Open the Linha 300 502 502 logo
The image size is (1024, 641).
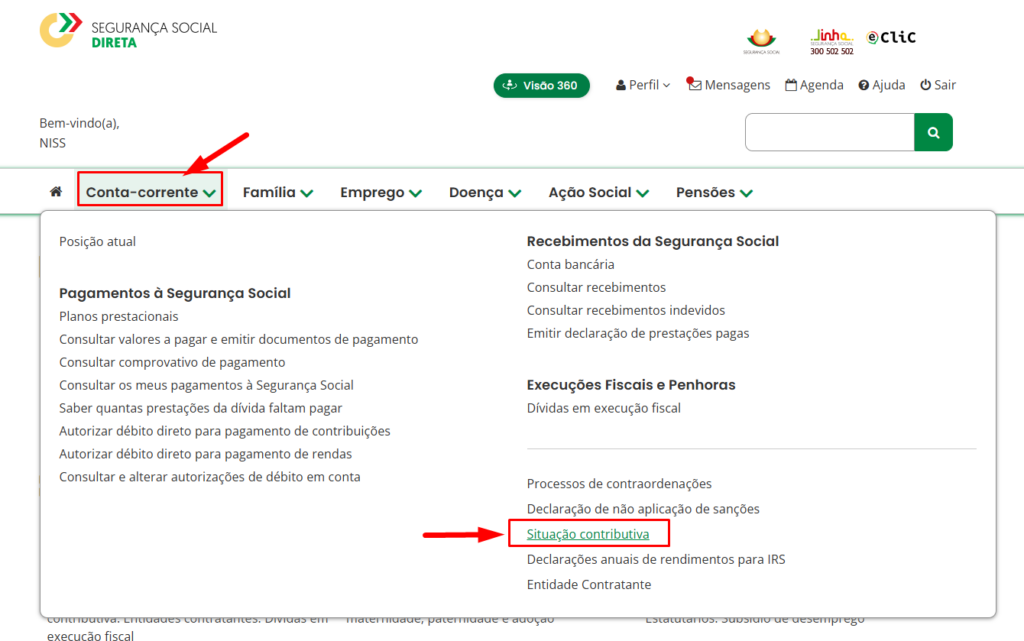831,41
